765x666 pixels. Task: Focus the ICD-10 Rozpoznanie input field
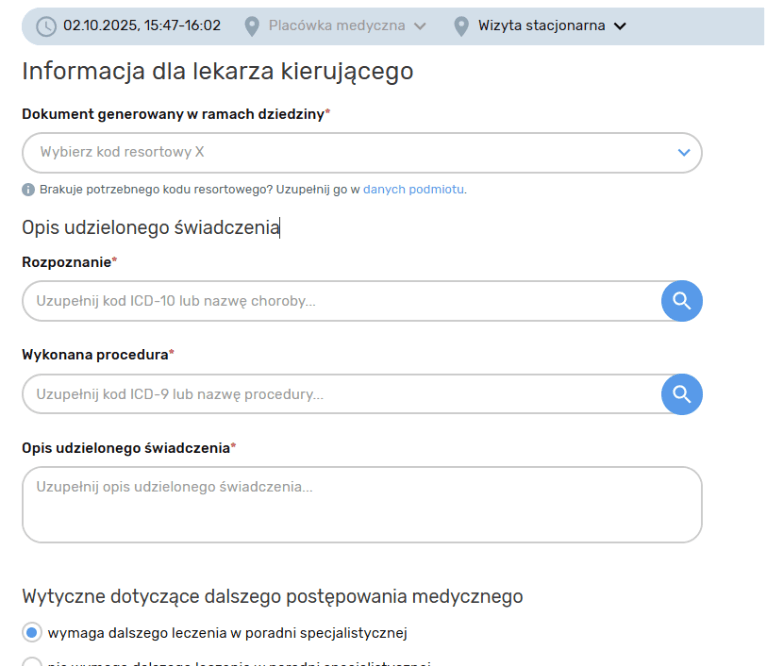pos(340,300)
